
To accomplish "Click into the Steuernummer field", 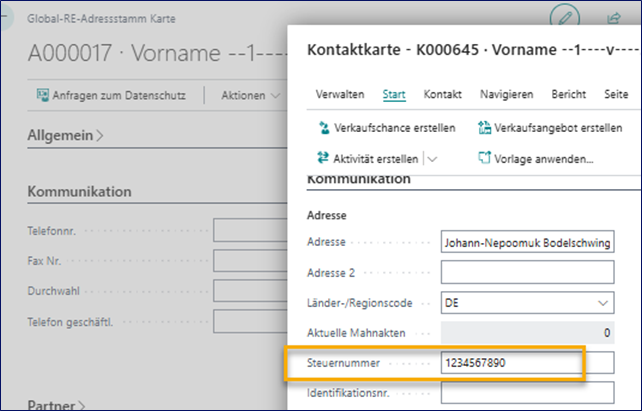I will point(527,363).
